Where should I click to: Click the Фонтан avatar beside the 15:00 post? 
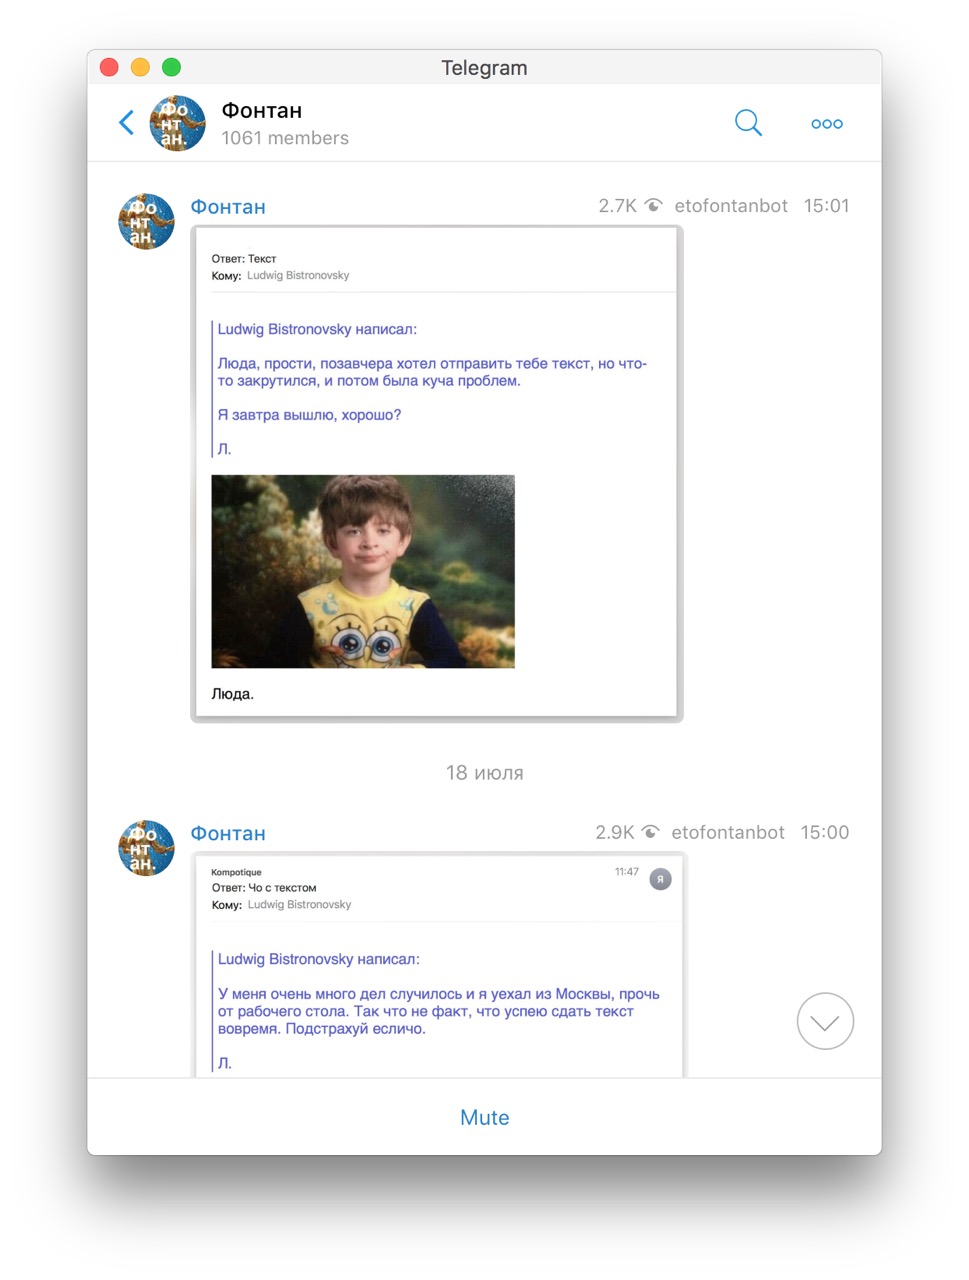146,848
